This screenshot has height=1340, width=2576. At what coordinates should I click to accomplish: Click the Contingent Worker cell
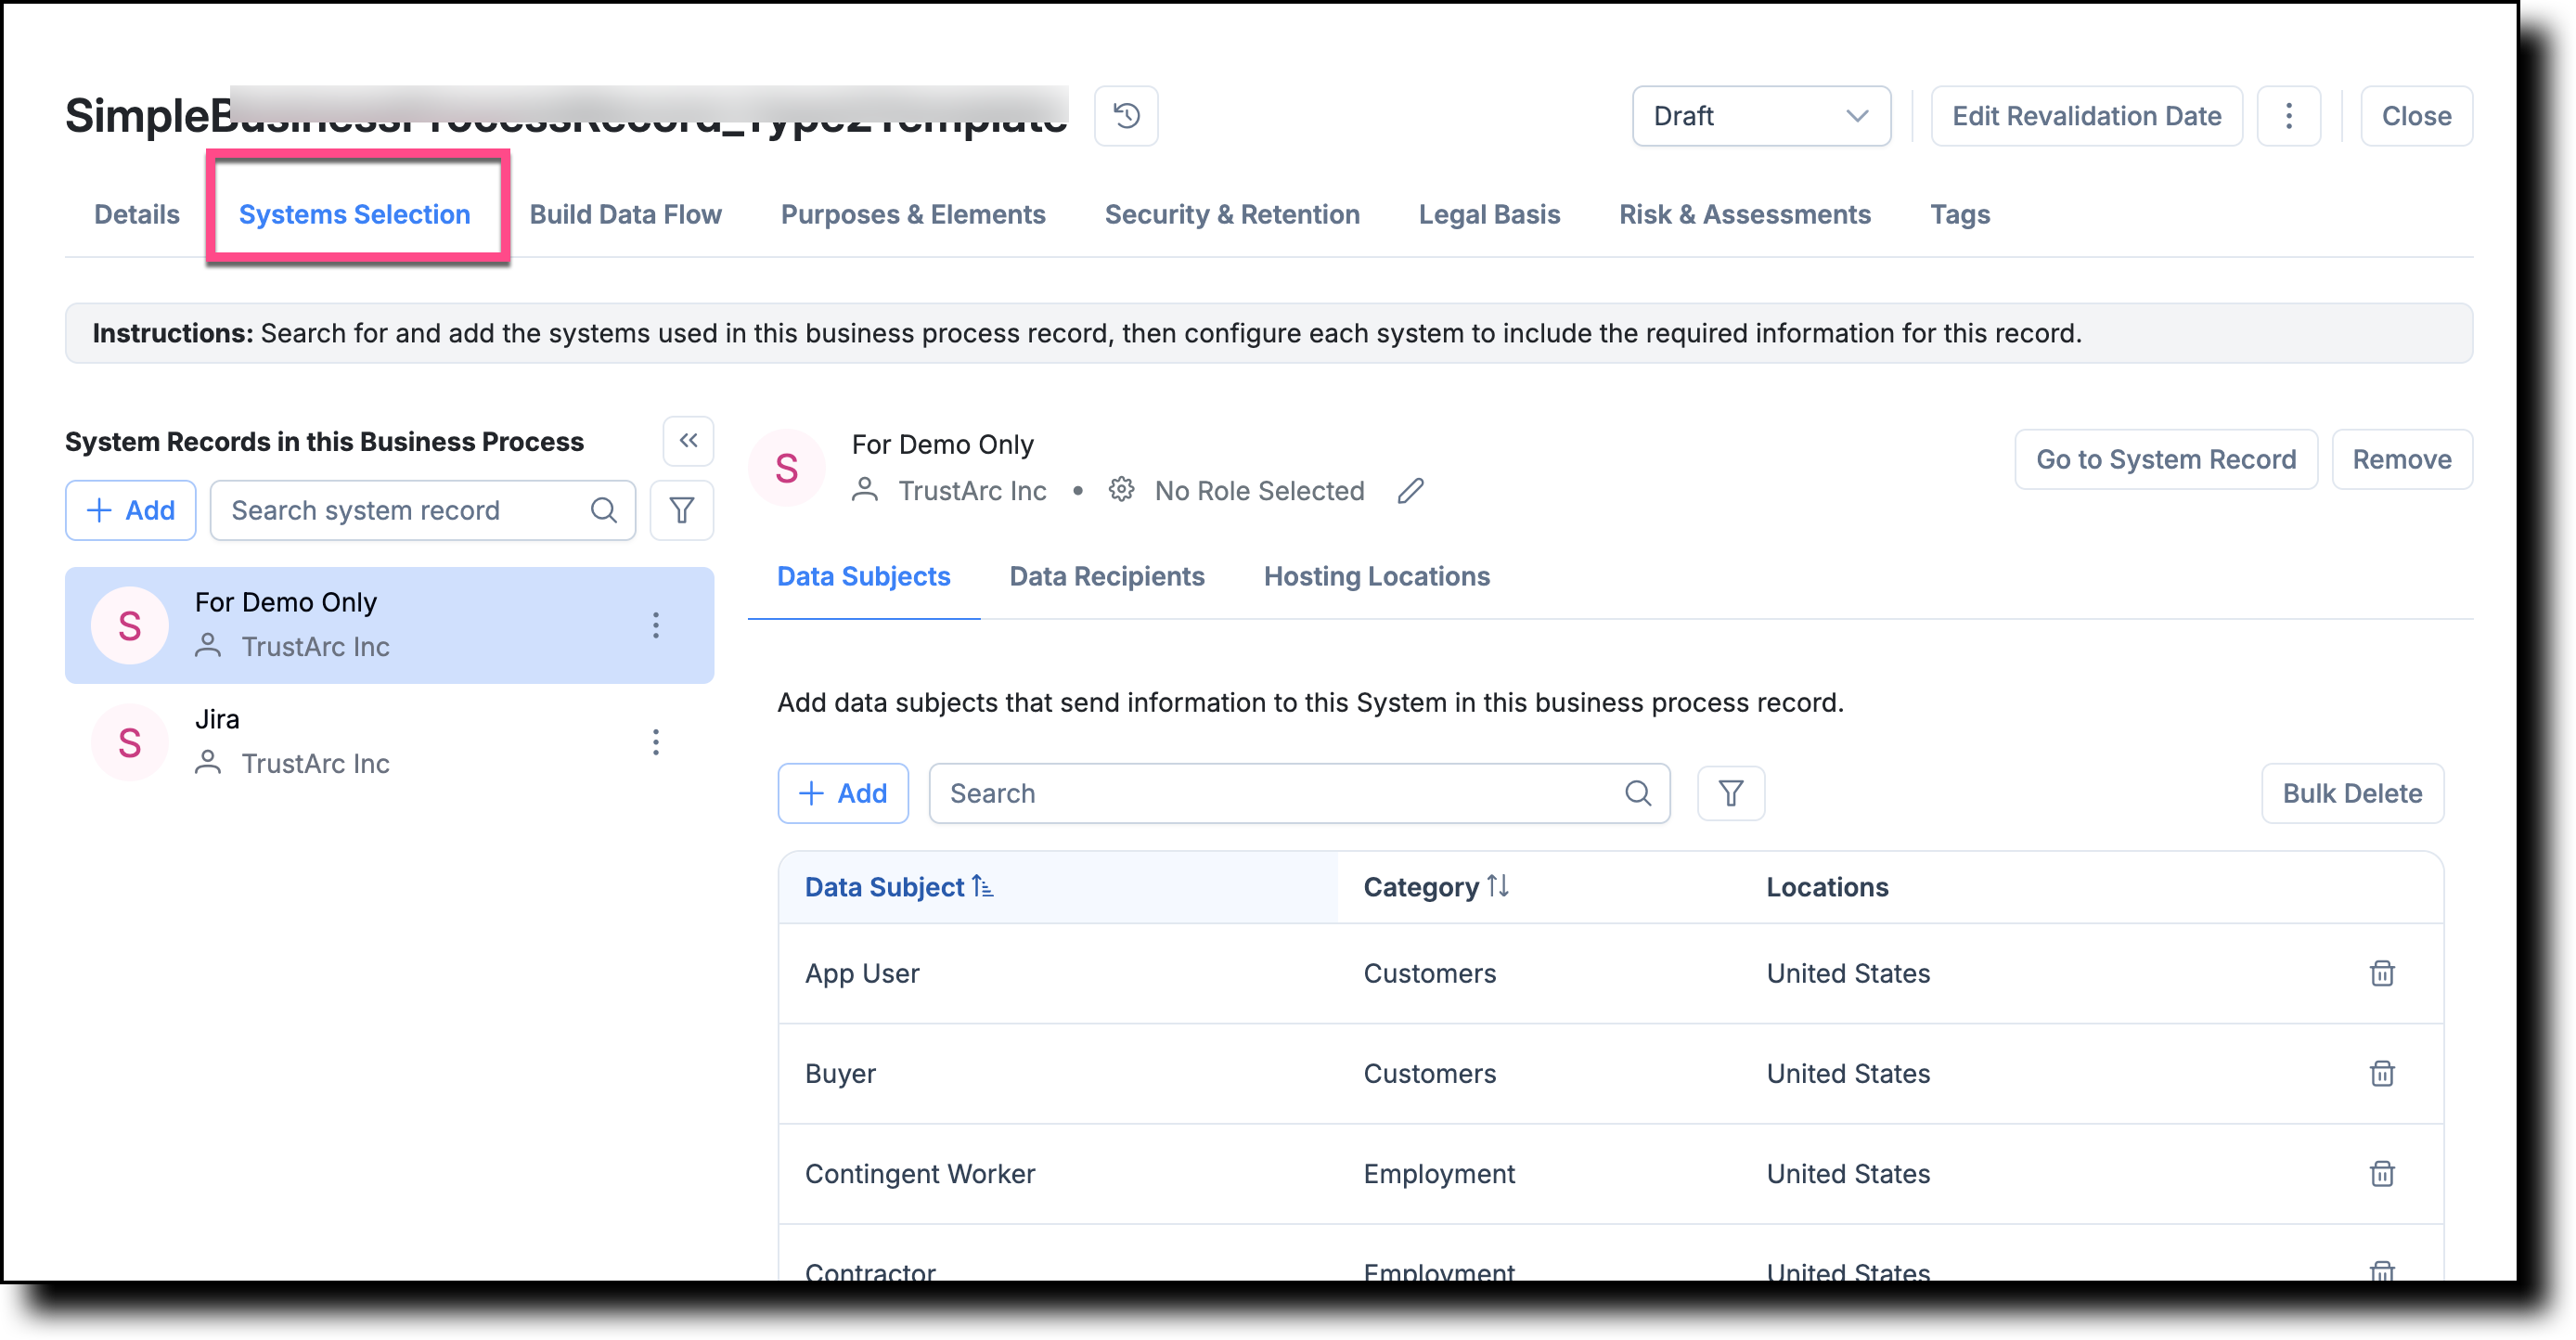click(x=920, y=1174)
